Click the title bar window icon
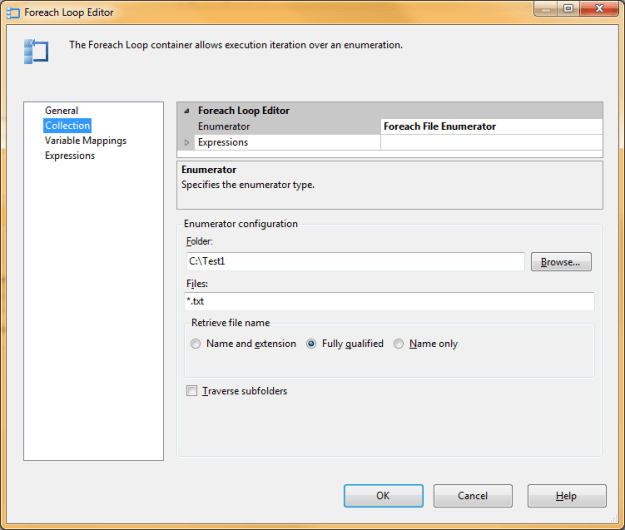 click(14, 13)
